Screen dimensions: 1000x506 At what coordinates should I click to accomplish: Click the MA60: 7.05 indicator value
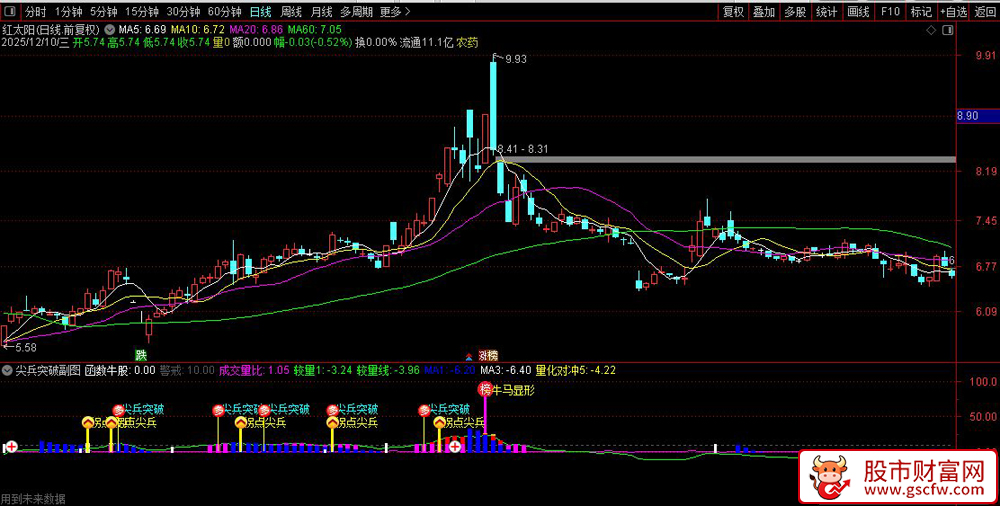tap(314, 29)
